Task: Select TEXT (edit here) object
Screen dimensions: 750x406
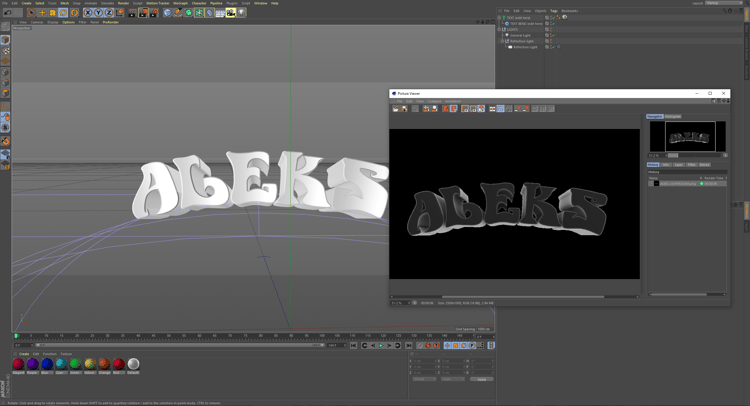Action: 518,18
